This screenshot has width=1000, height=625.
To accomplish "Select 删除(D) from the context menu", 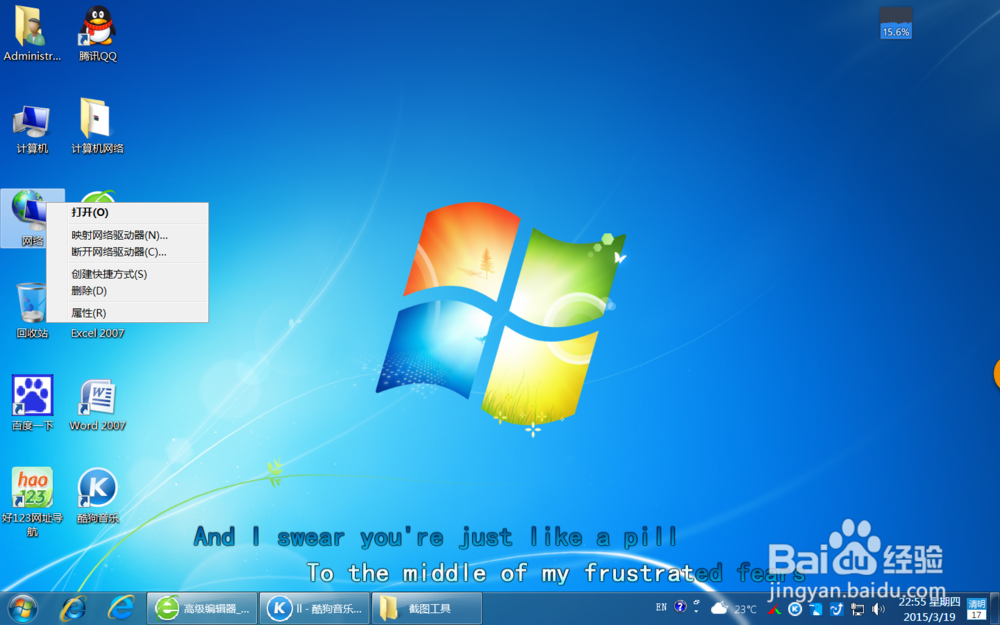I will click(x=128, y=291).
